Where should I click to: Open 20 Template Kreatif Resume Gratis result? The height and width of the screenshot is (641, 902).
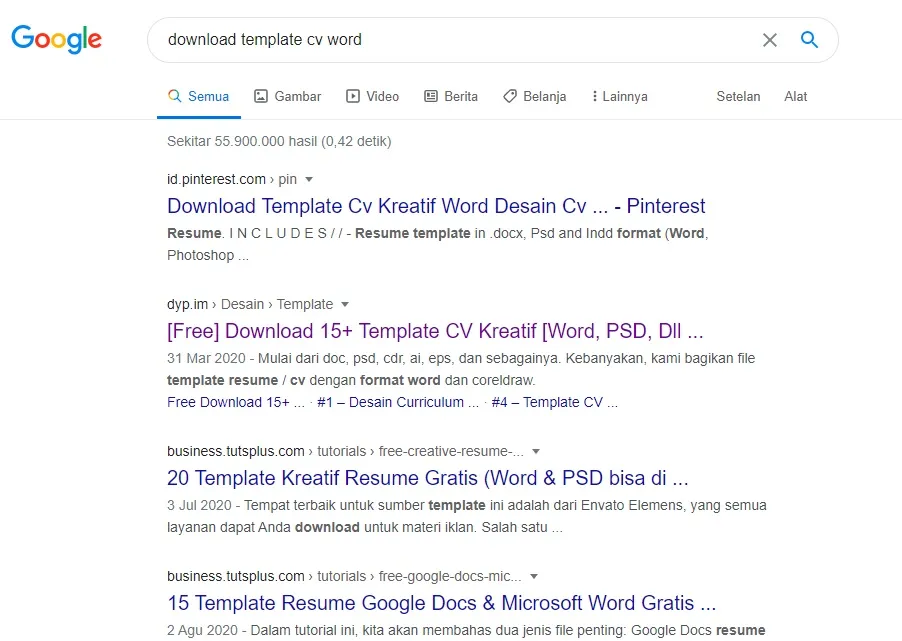427,478
